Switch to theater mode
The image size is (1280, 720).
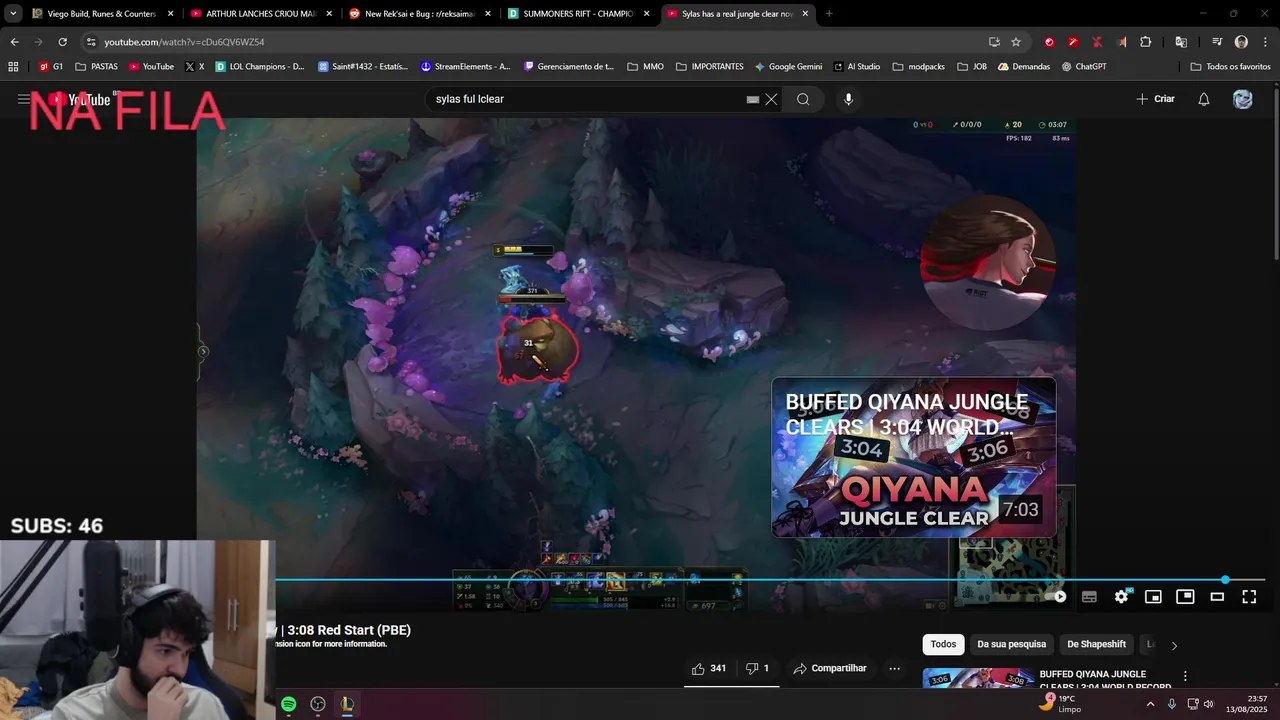(x=1217, y=596)
